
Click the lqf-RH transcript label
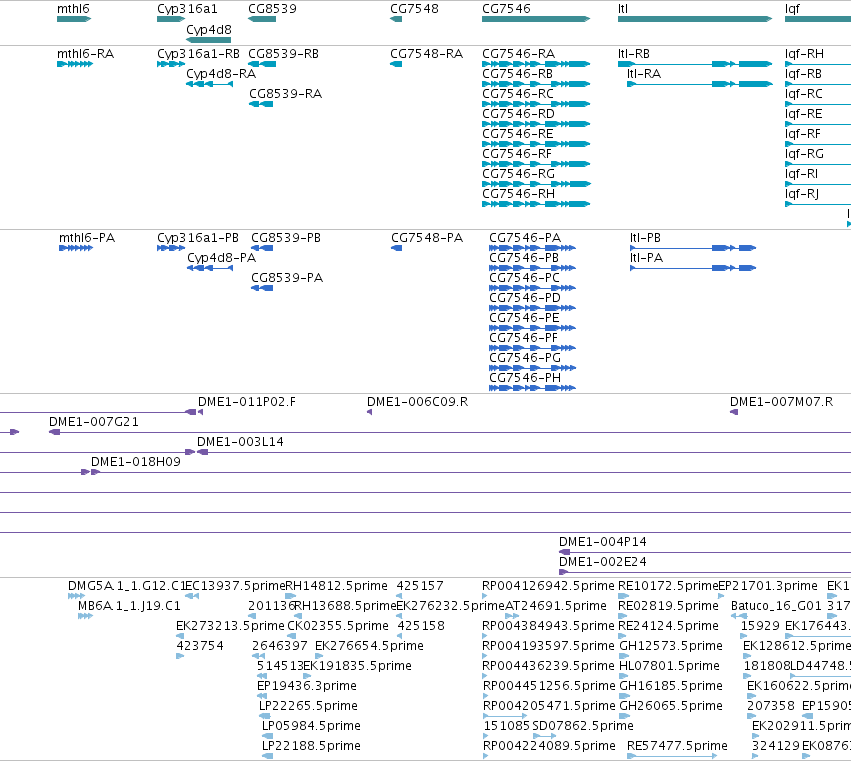(x=804, y=54)
